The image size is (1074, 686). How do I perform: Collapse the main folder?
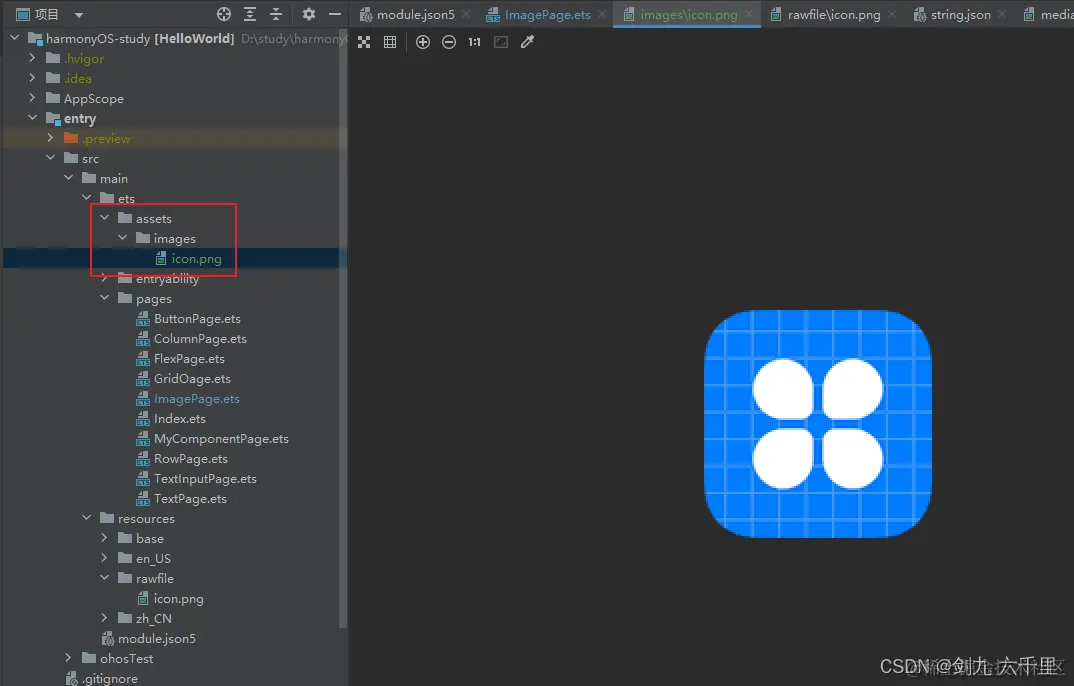[x=68, y=177]
